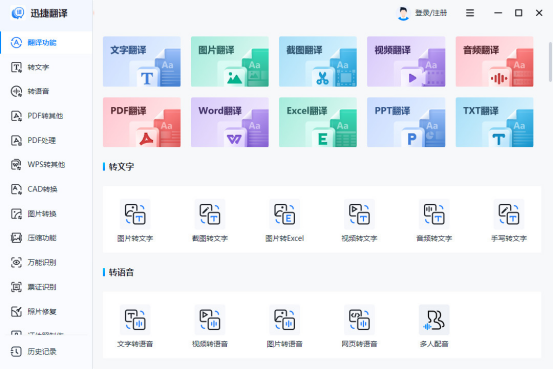Click the 登录/注册 login link

[x=431, y=13]
